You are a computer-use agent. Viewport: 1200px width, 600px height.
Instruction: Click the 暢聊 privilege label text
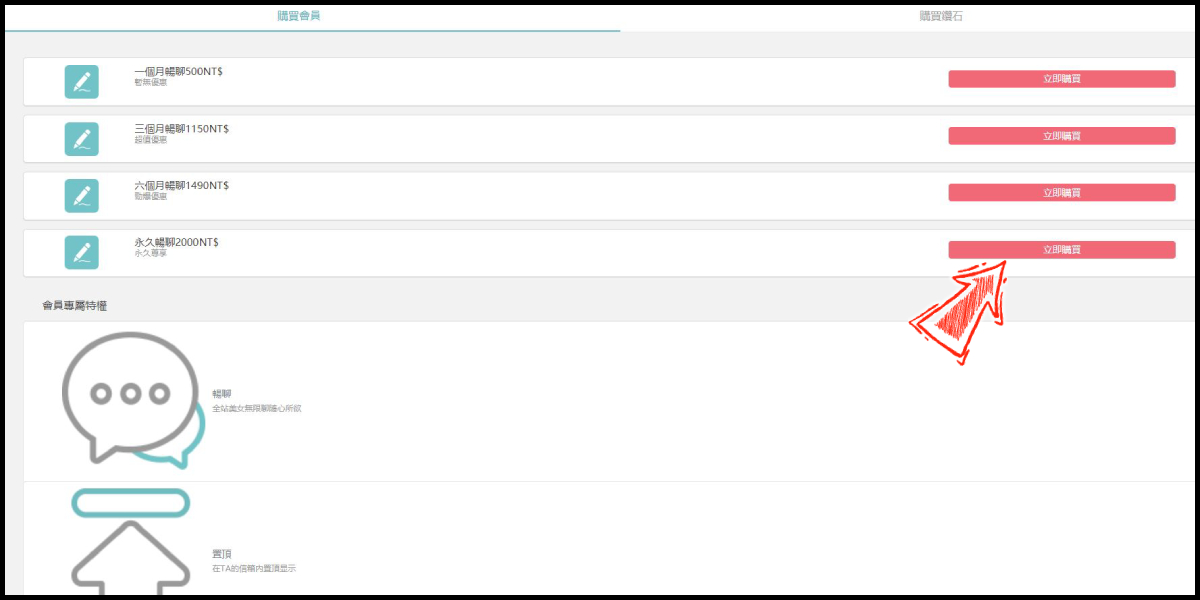[221, 394]
